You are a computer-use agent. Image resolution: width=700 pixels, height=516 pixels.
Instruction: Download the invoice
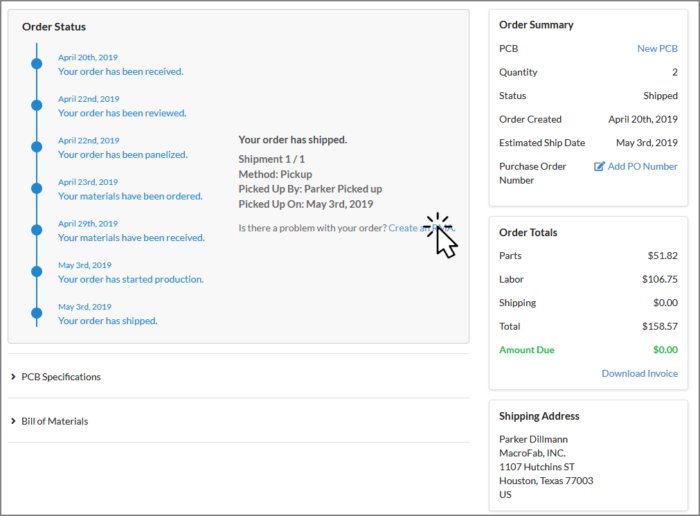coord(639,373)
